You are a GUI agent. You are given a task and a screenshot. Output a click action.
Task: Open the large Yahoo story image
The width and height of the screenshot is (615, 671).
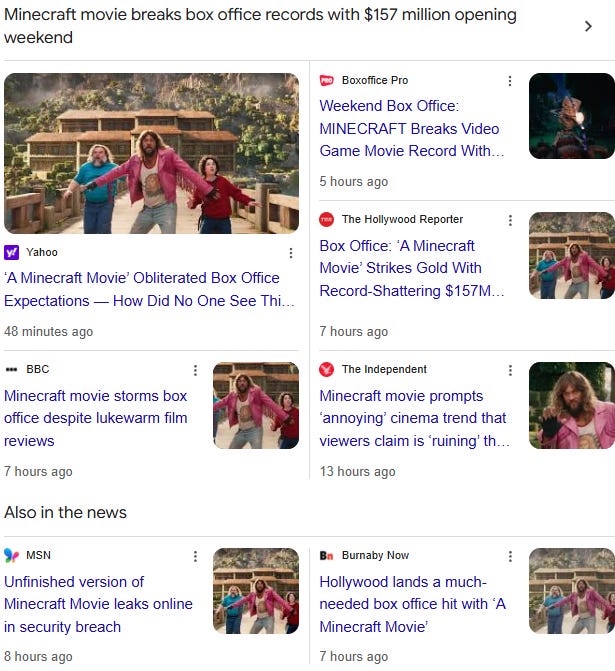pyautogui.click(x=152, y=153)
